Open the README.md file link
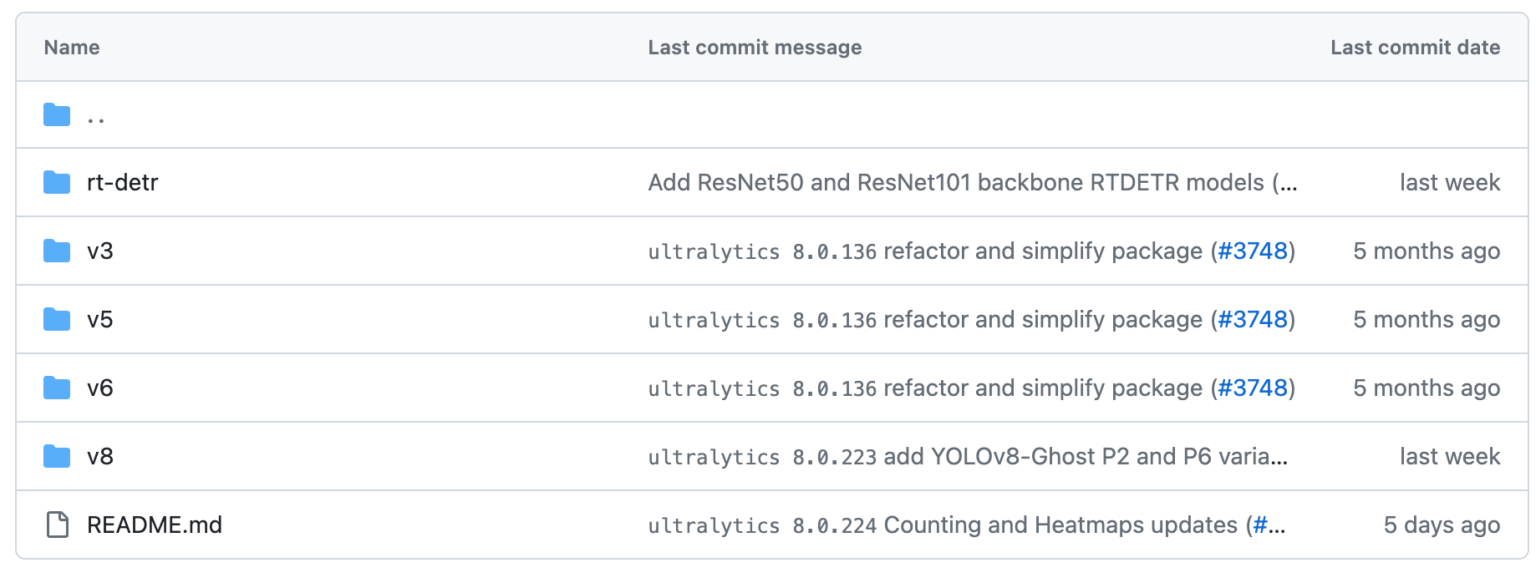 coord(154,525)
